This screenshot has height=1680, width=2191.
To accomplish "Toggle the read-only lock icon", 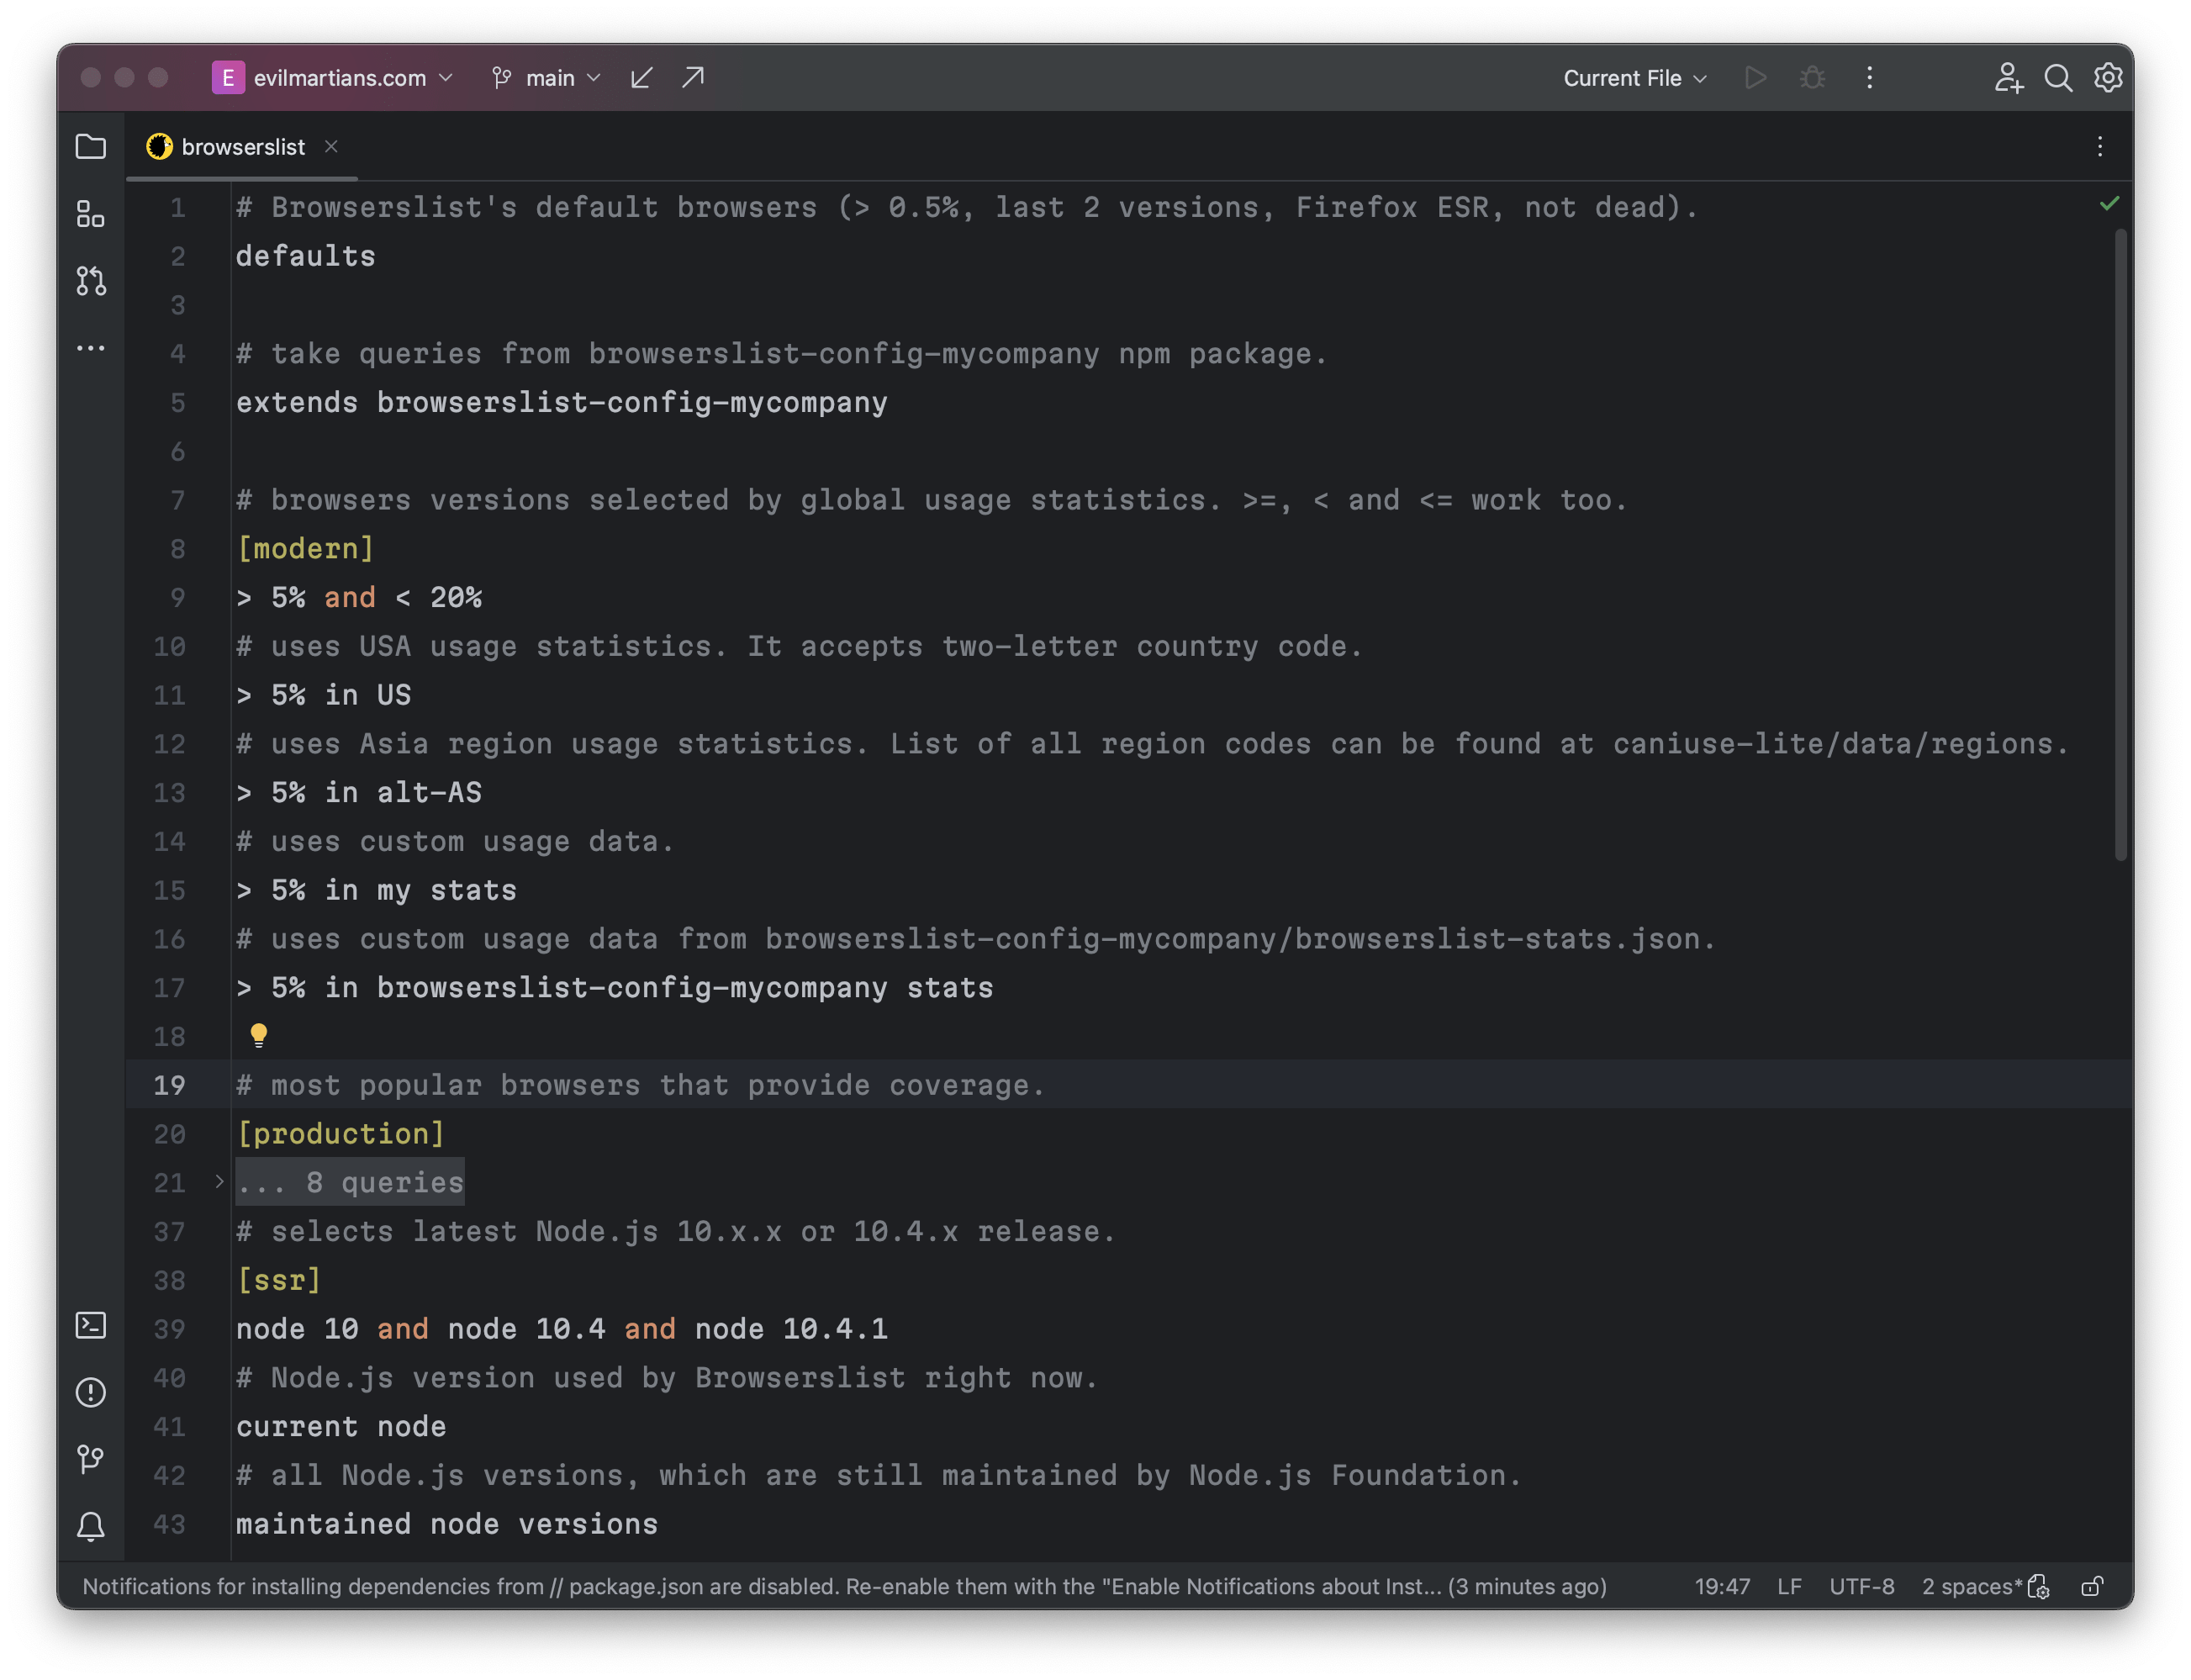I will coord(2091,1587).
